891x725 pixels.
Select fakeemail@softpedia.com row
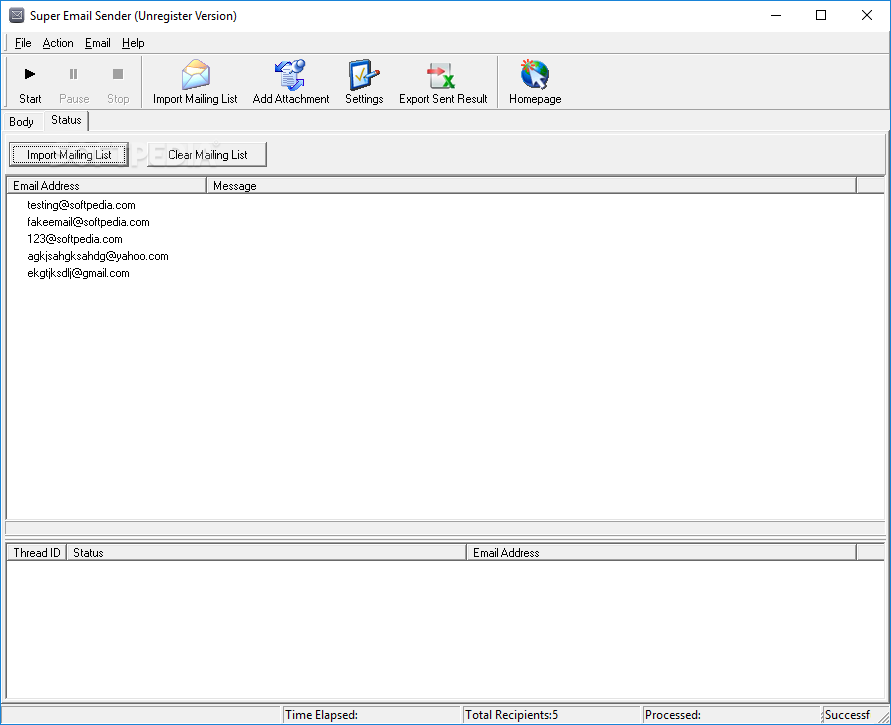point(88,222)
